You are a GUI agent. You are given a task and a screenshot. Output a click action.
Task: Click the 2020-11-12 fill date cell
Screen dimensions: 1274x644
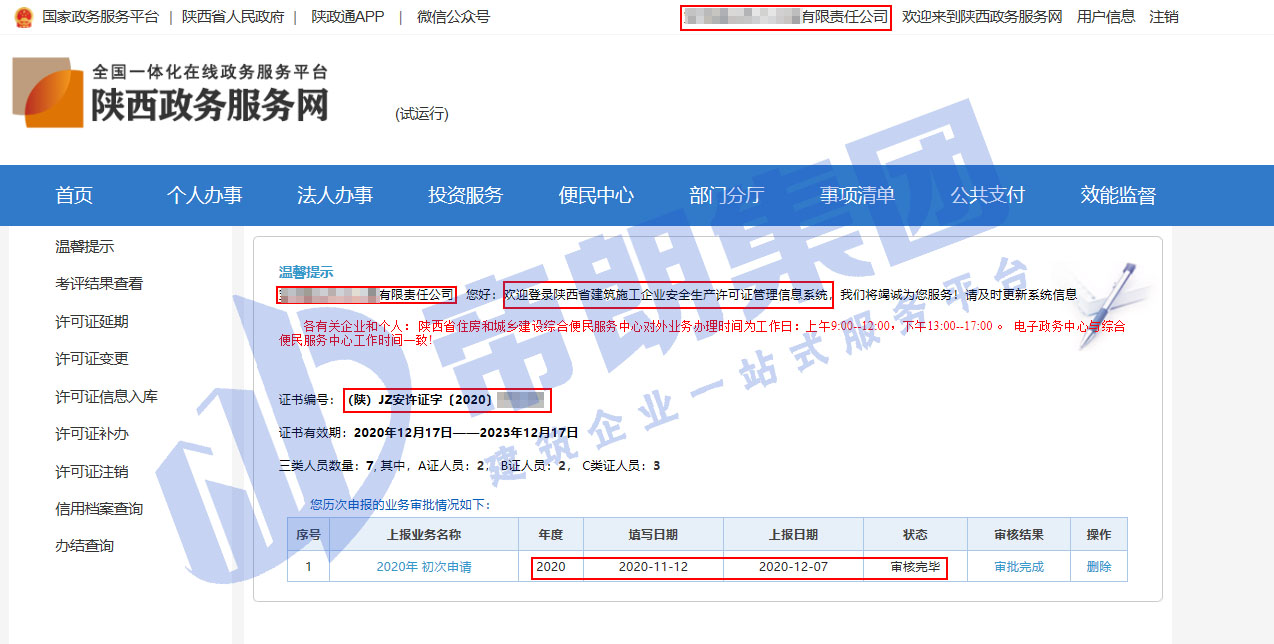pyautogui.click(x=653, y=567)
